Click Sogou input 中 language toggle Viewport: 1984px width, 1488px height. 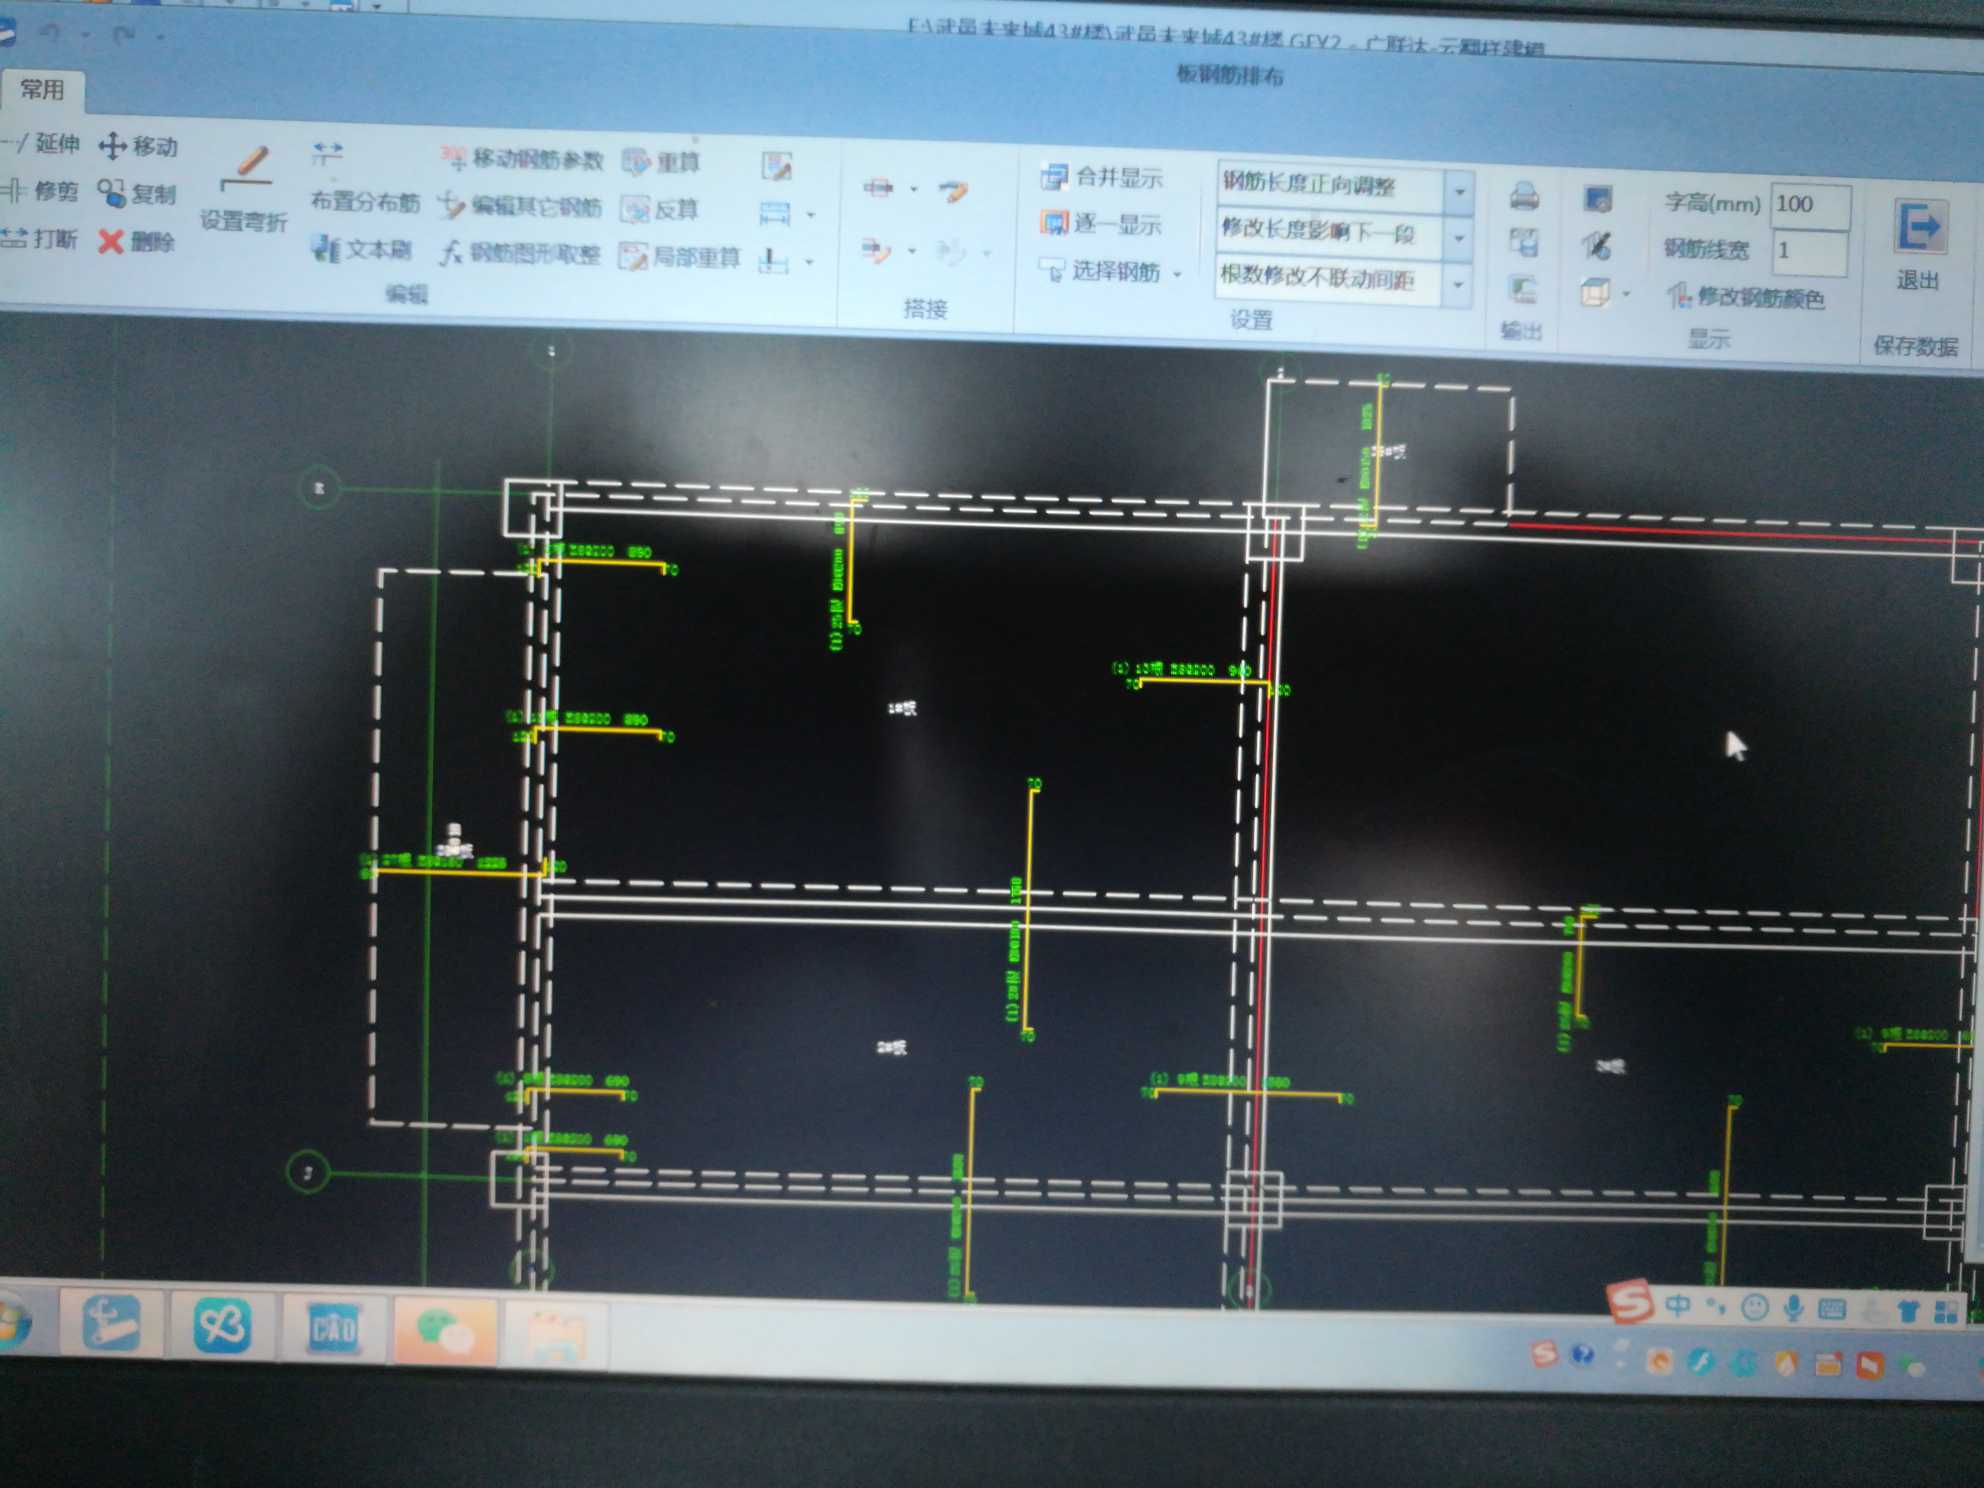tap(1679, 1305)
